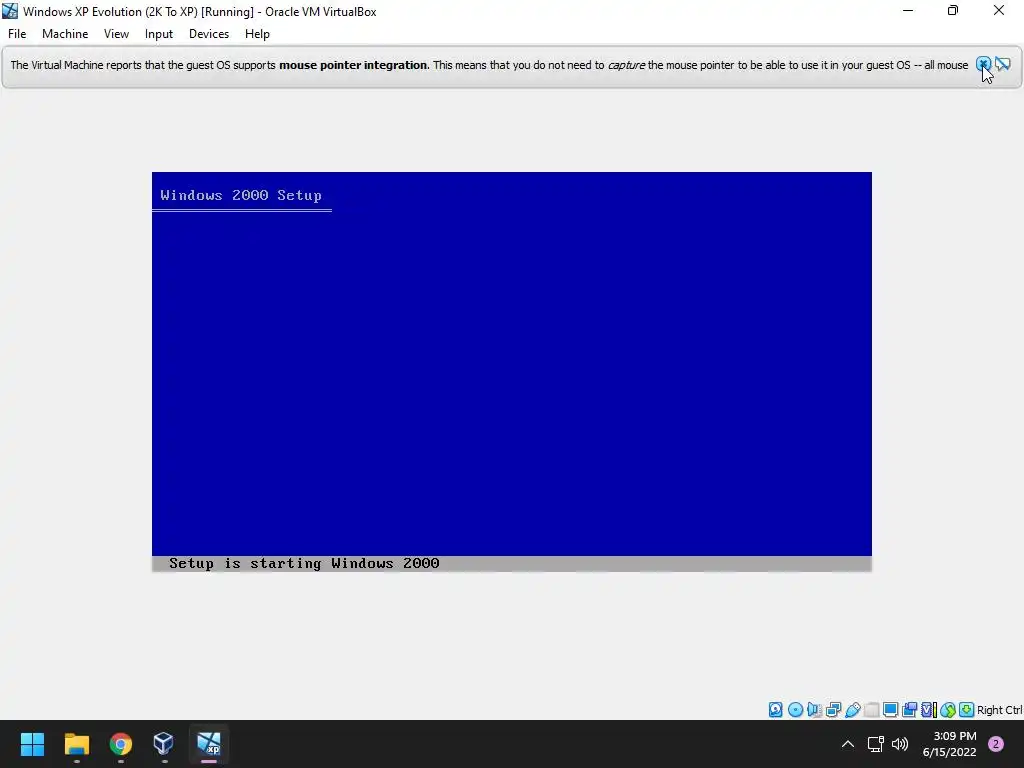The width and height of the screenshot is (1024, 768).
Task: Click the USB devices indicator
Action: pyautogui.click(x=852, y=709)
